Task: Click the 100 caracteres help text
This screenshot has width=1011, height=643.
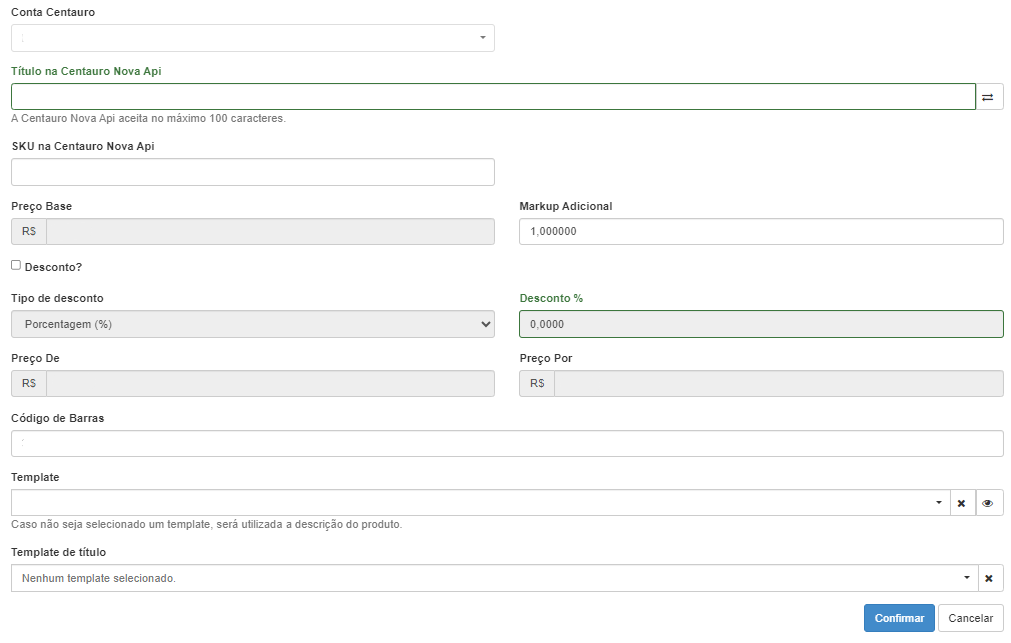Action: pos(148,119)
